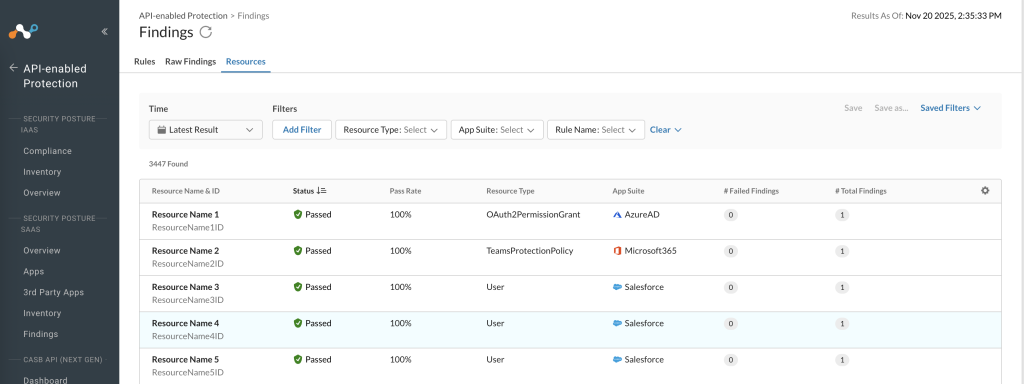
Task: Click Salesforce icon in Resource Name 5 row
Action: [617, 360]
